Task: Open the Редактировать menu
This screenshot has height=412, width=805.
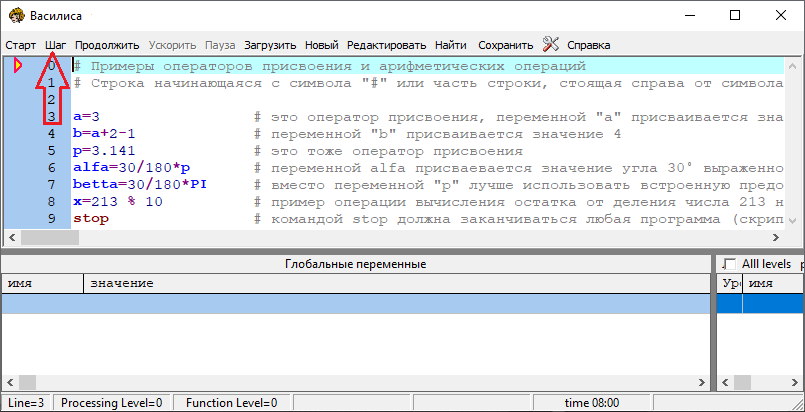Action: [387, 45]
